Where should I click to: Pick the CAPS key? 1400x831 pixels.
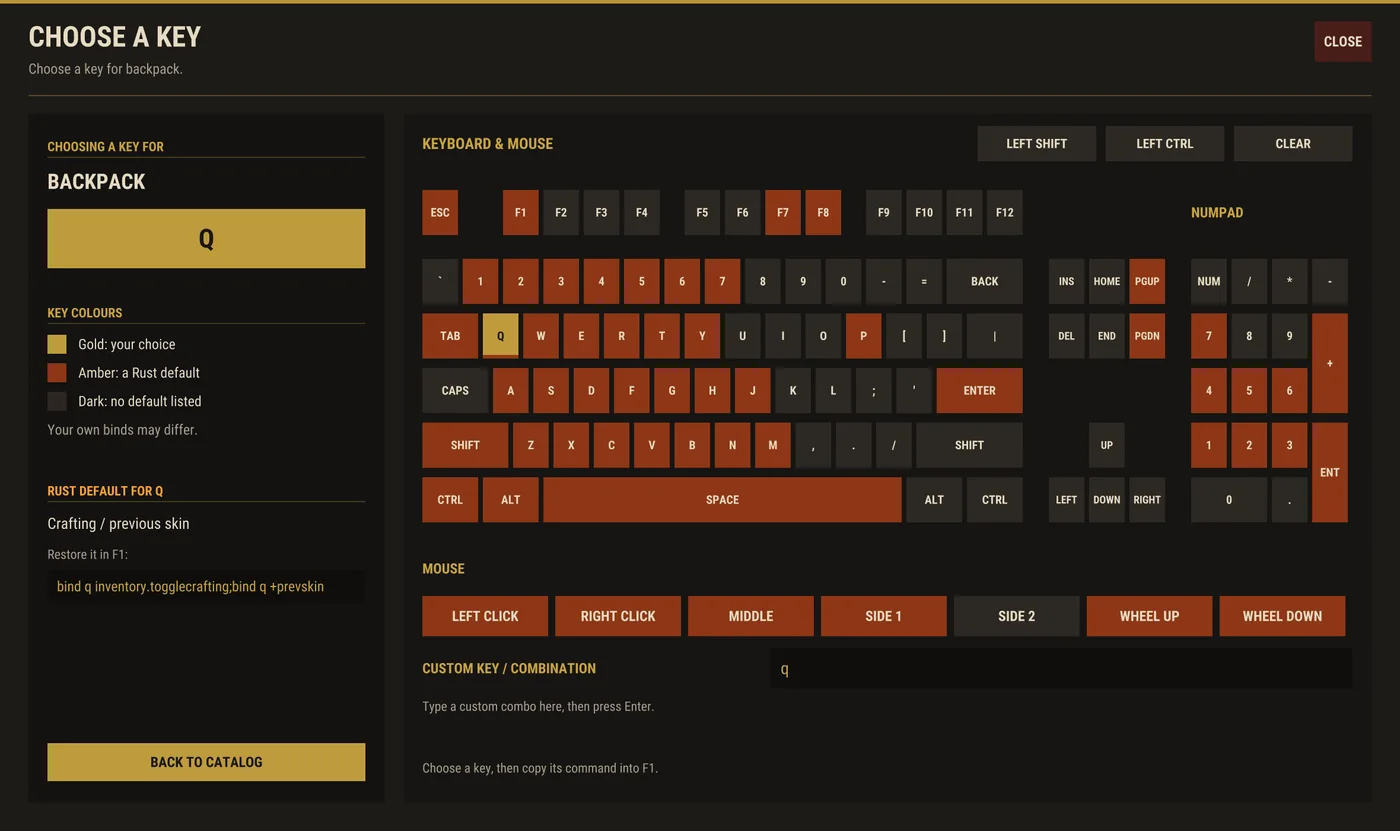click(455, 390)
